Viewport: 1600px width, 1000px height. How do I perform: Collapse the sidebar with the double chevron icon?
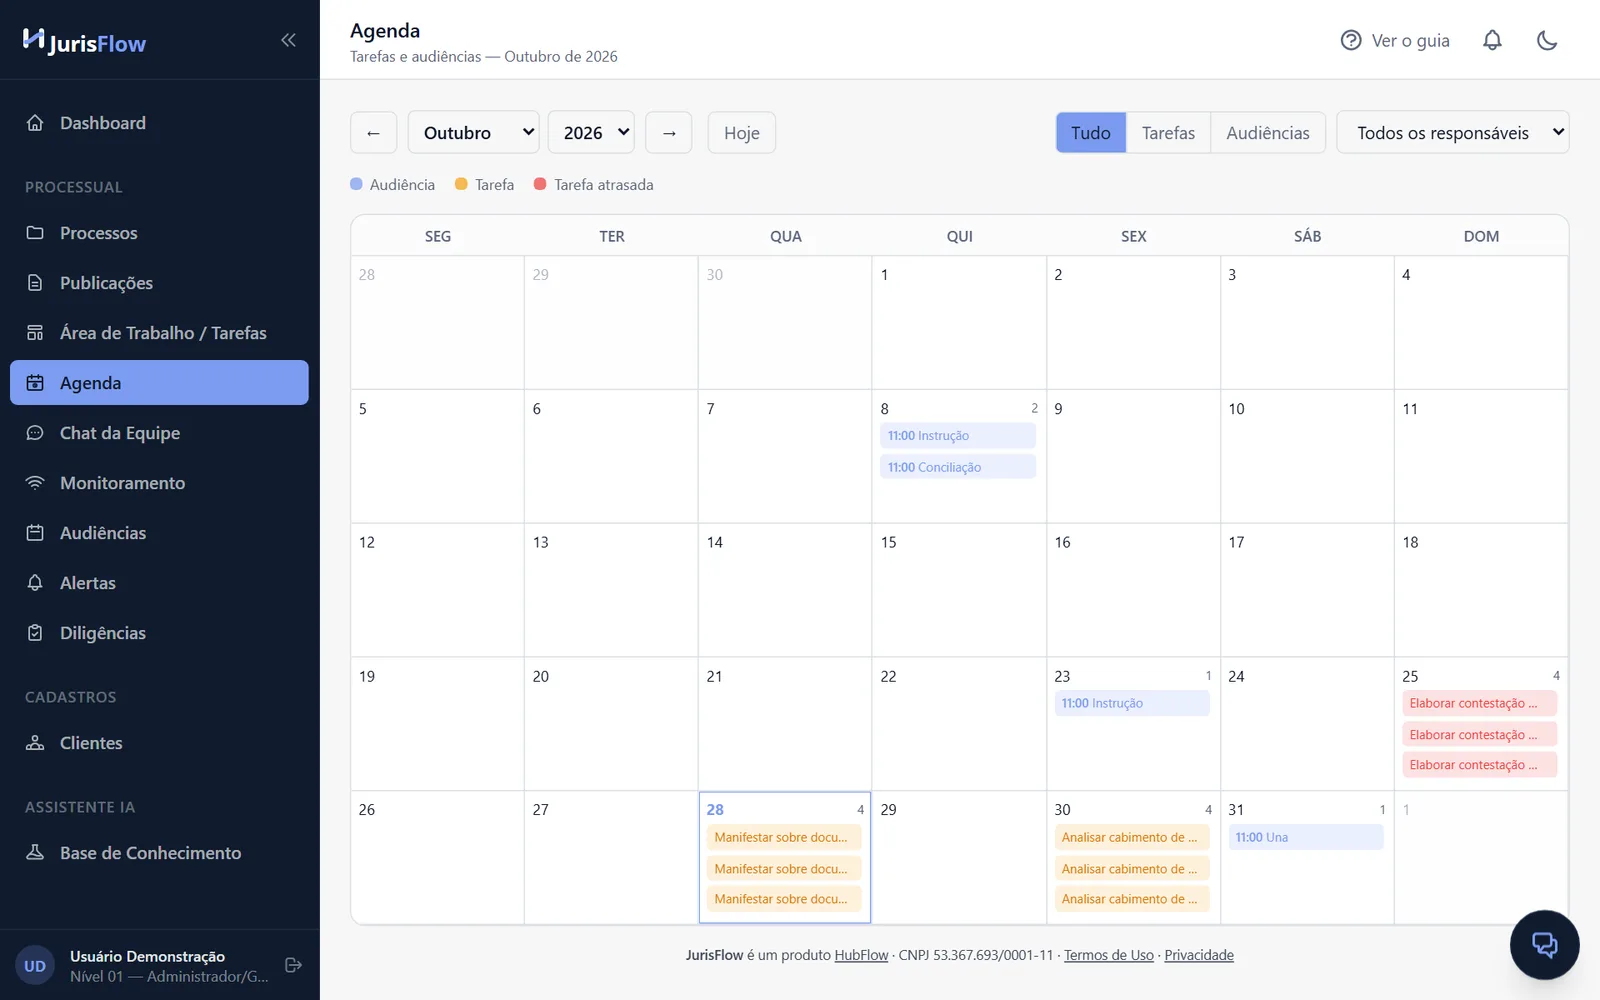tap(288, 40)
